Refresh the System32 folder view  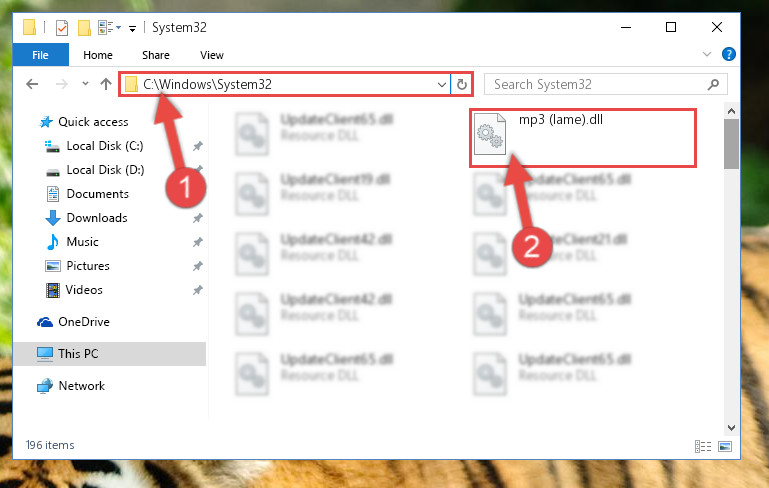(461, 84)
